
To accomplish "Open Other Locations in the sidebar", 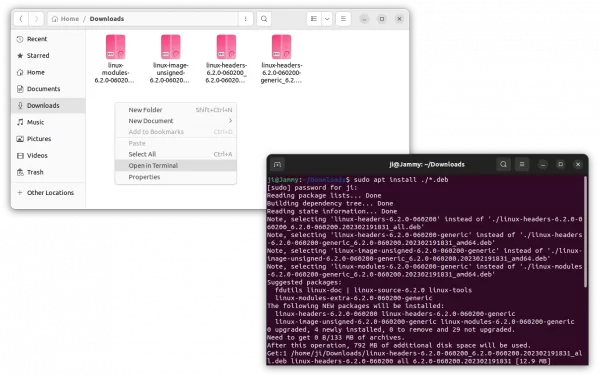I will point(48,193).
